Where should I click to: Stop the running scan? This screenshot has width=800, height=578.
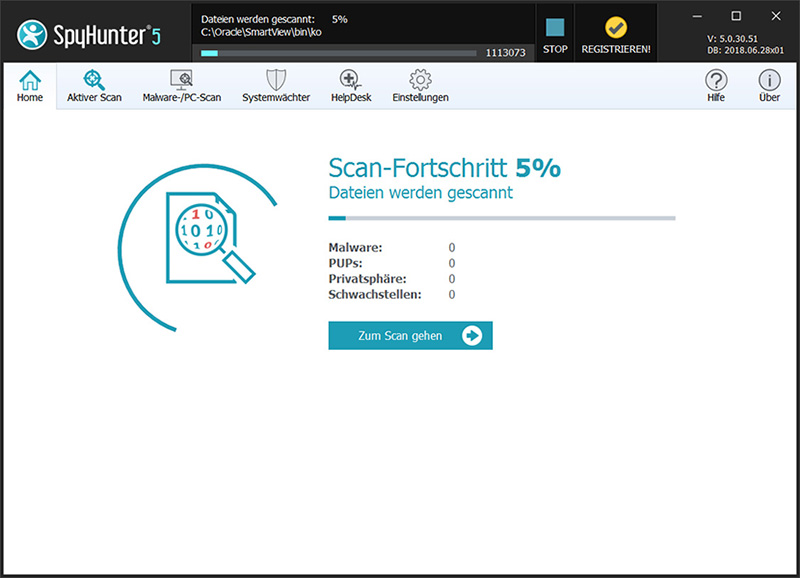coord(555,35)
